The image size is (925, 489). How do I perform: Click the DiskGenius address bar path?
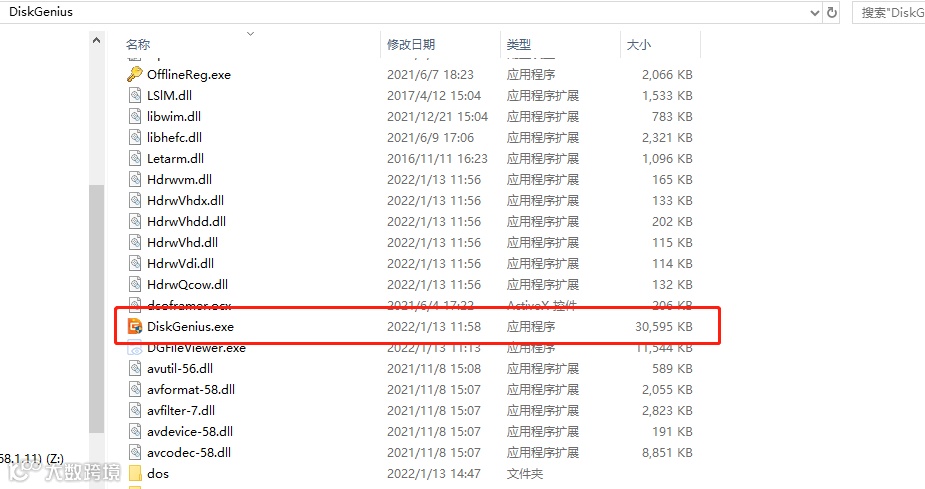click(41, 12)
